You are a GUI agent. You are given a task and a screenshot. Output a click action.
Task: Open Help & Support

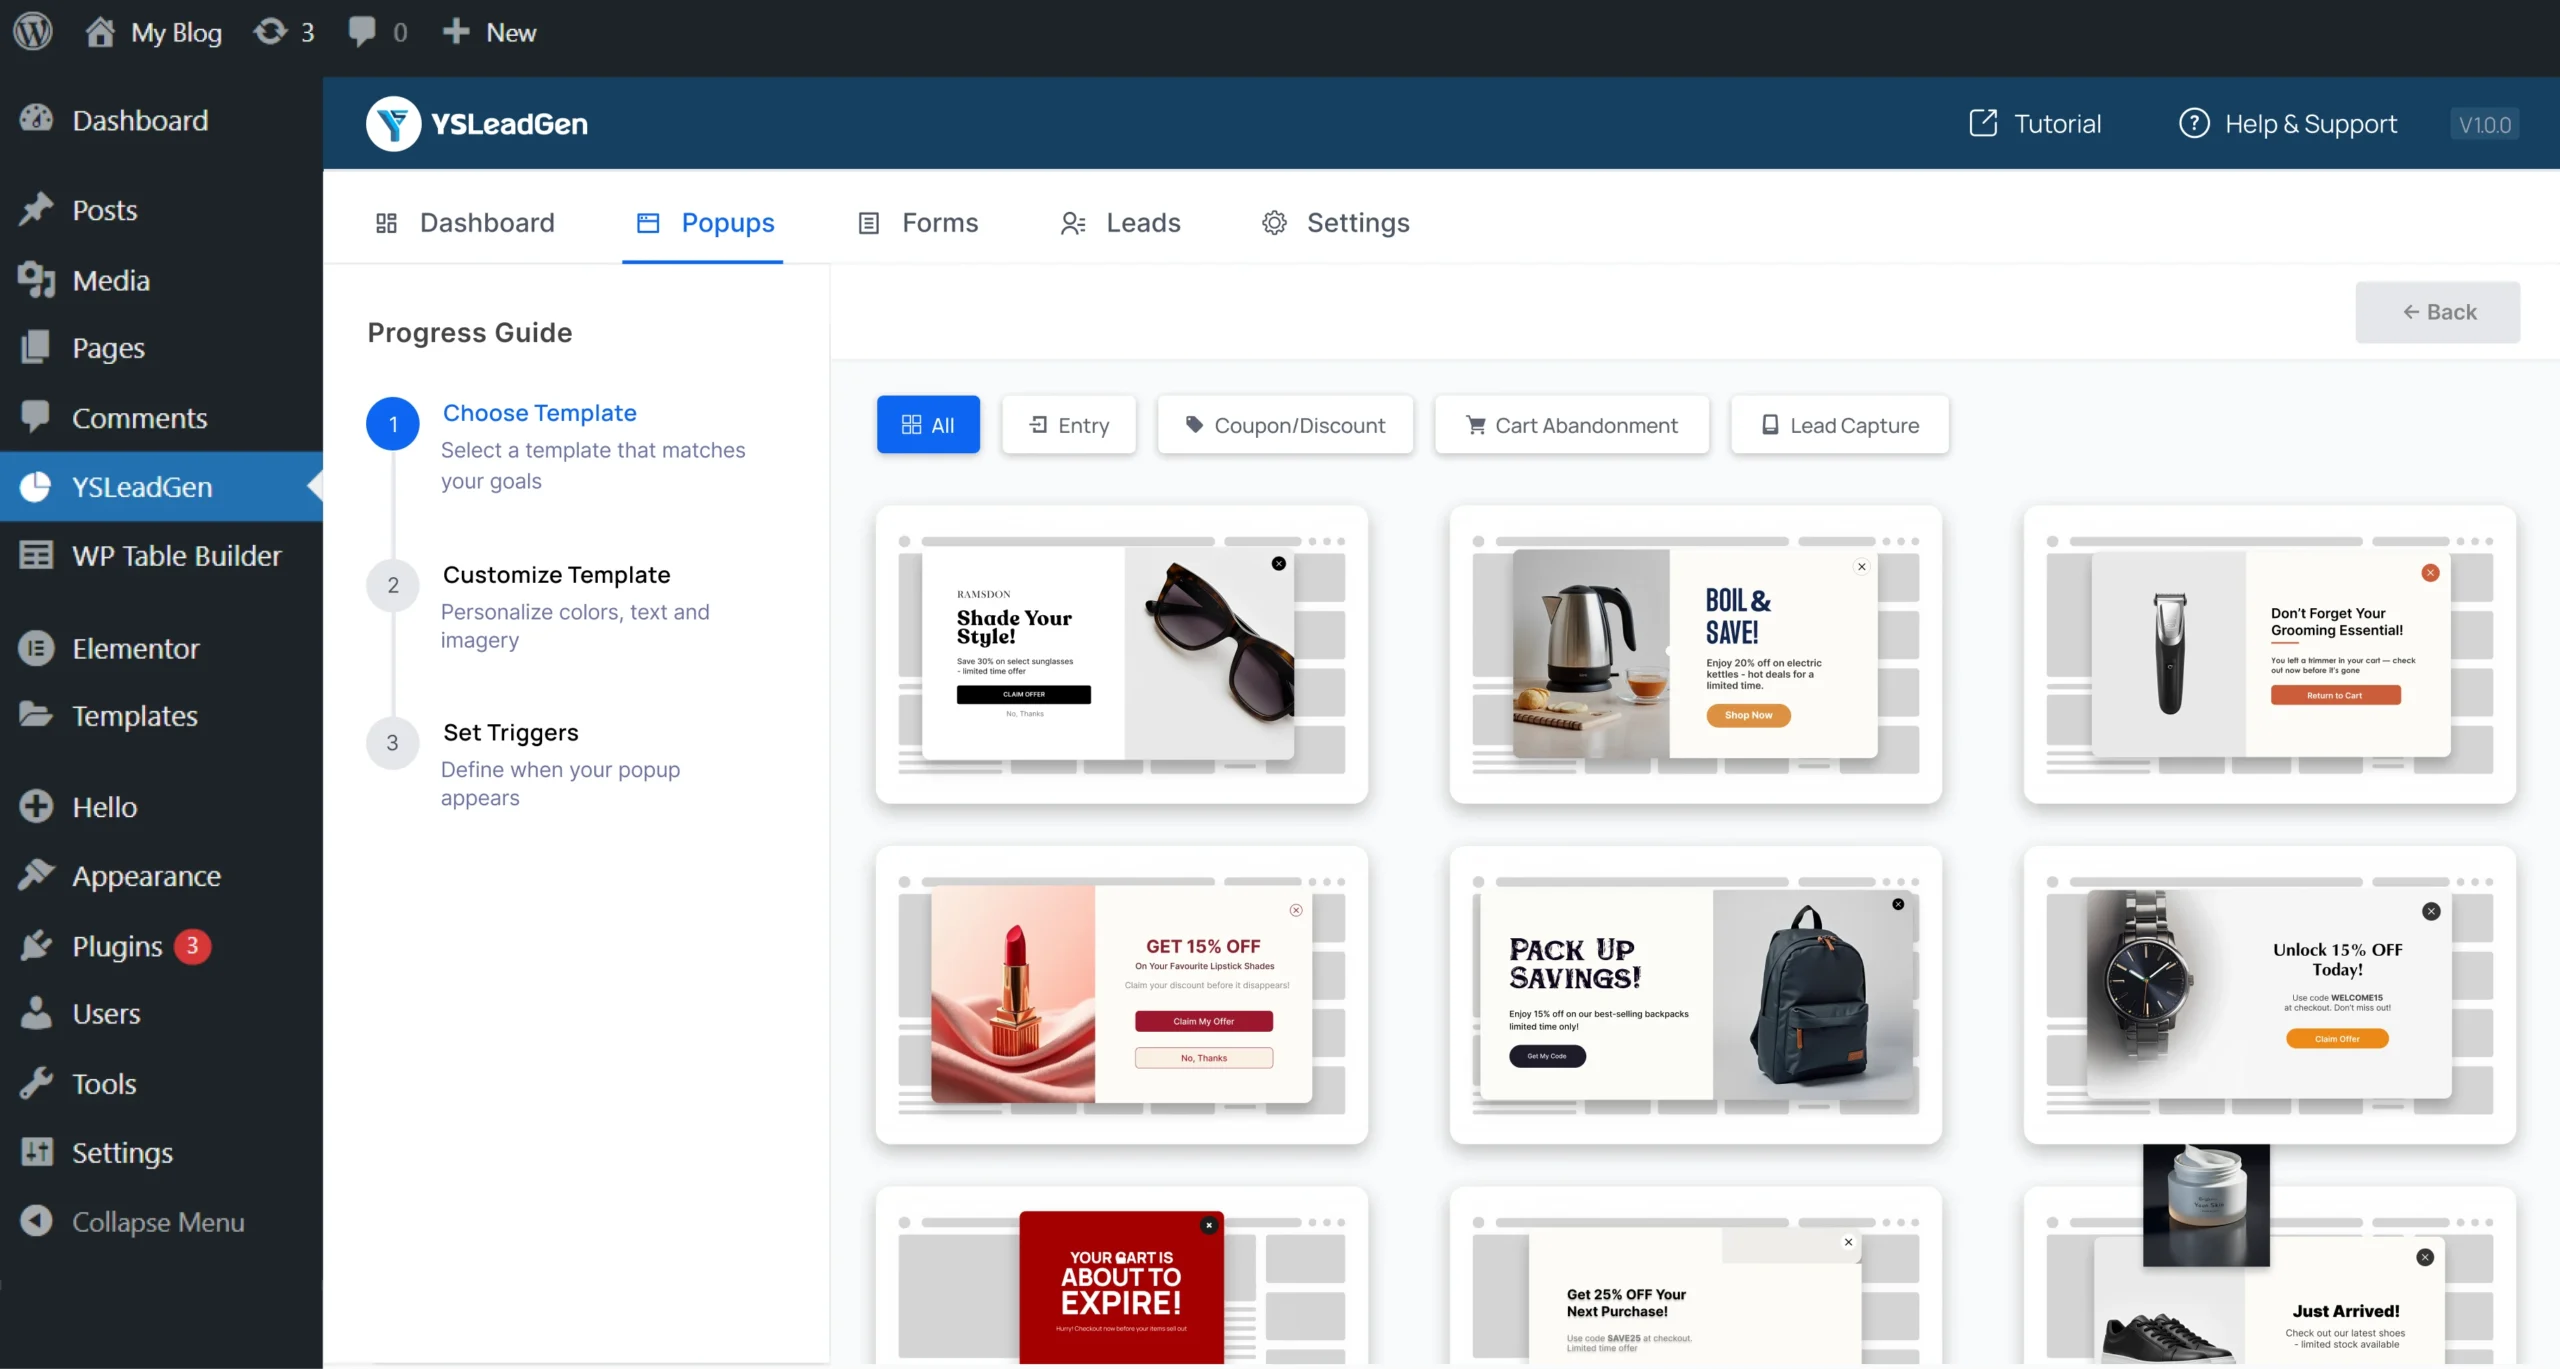point(2288,123)
